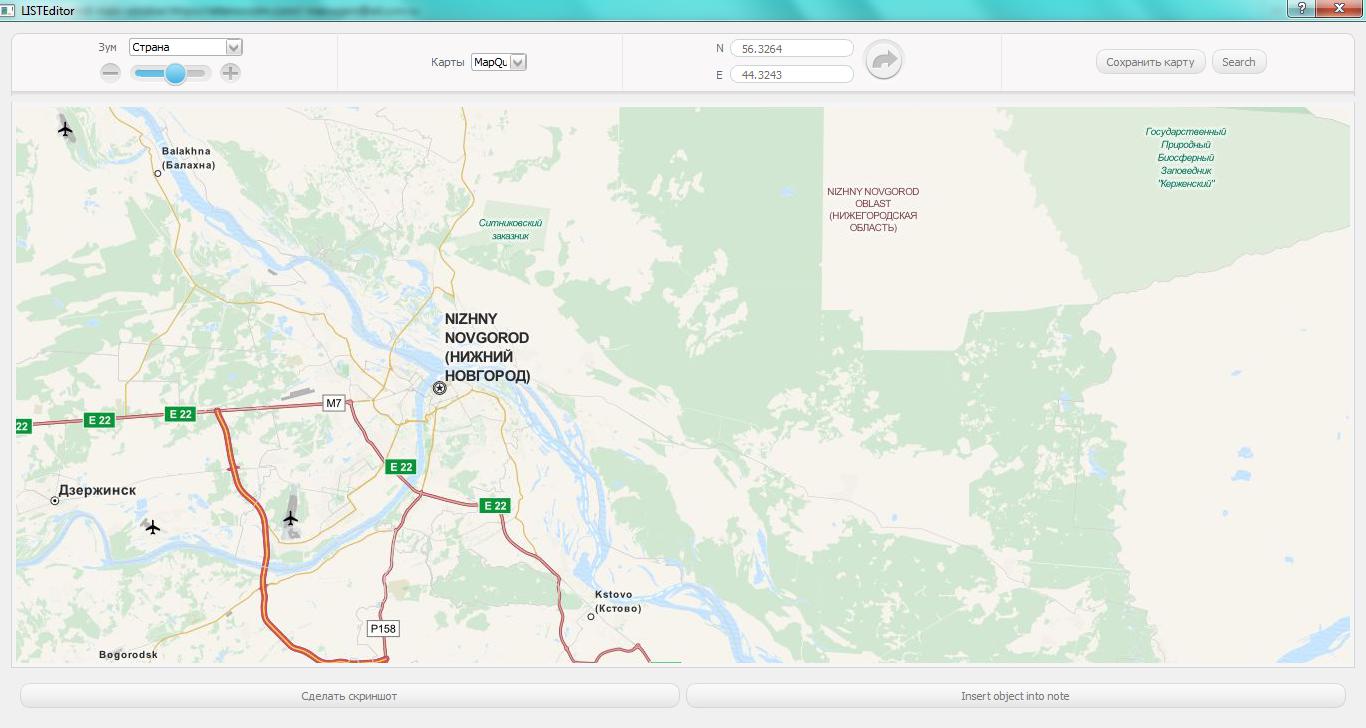Click Insert object into note button
1366x728 pixels.
1015,696
